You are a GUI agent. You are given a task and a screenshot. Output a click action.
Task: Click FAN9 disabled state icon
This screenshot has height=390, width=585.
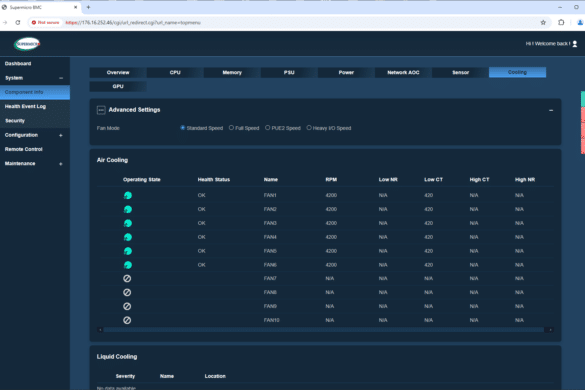(x=127, y=306)
